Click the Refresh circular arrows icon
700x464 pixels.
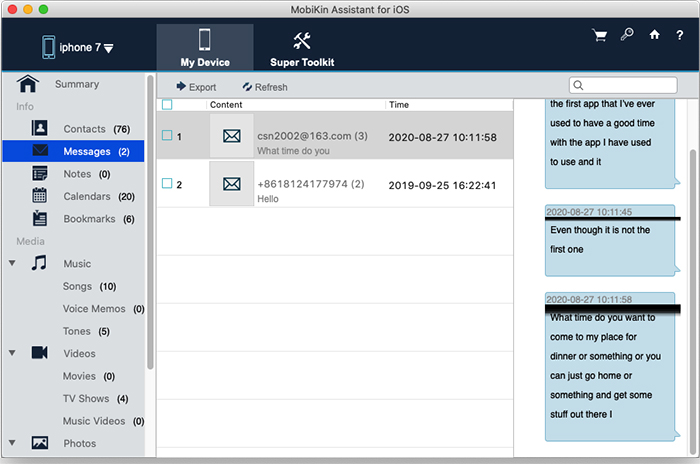(247, 87)
